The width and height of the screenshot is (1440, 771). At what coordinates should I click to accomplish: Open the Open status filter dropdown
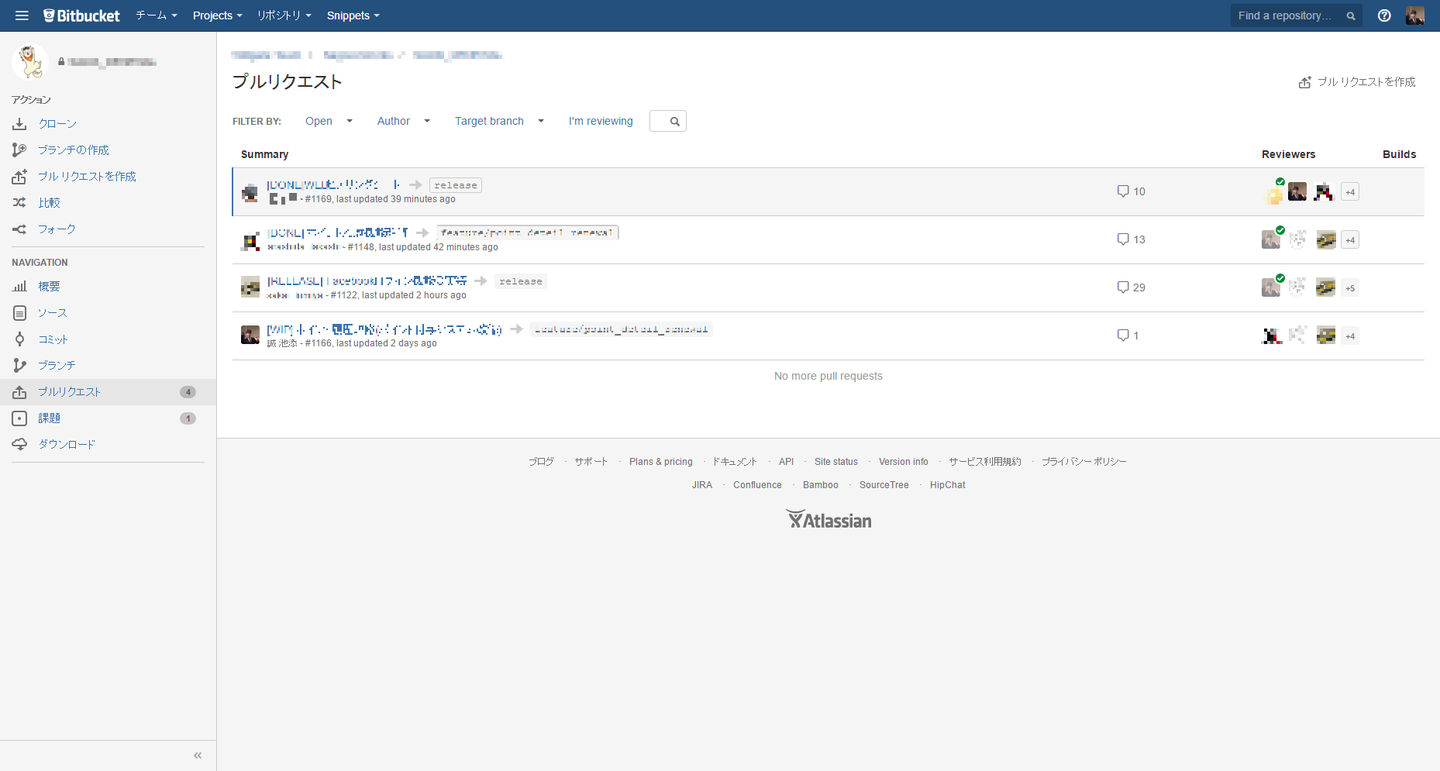coord(329,121)
